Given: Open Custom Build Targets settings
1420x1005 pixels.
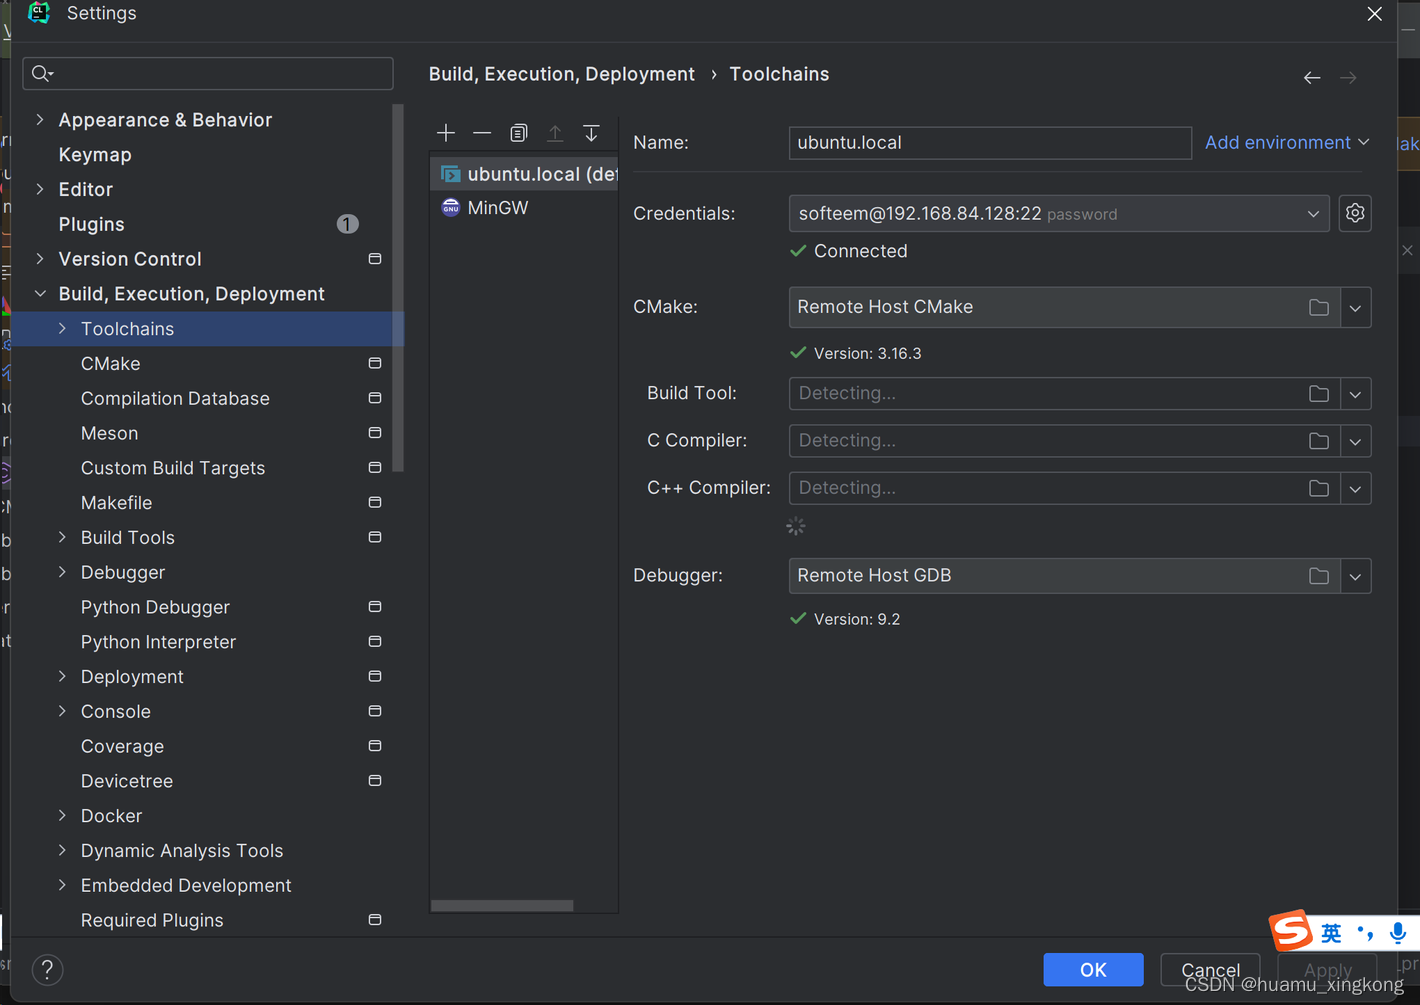Looking at the screenshot, I should (x=173, y=468).
